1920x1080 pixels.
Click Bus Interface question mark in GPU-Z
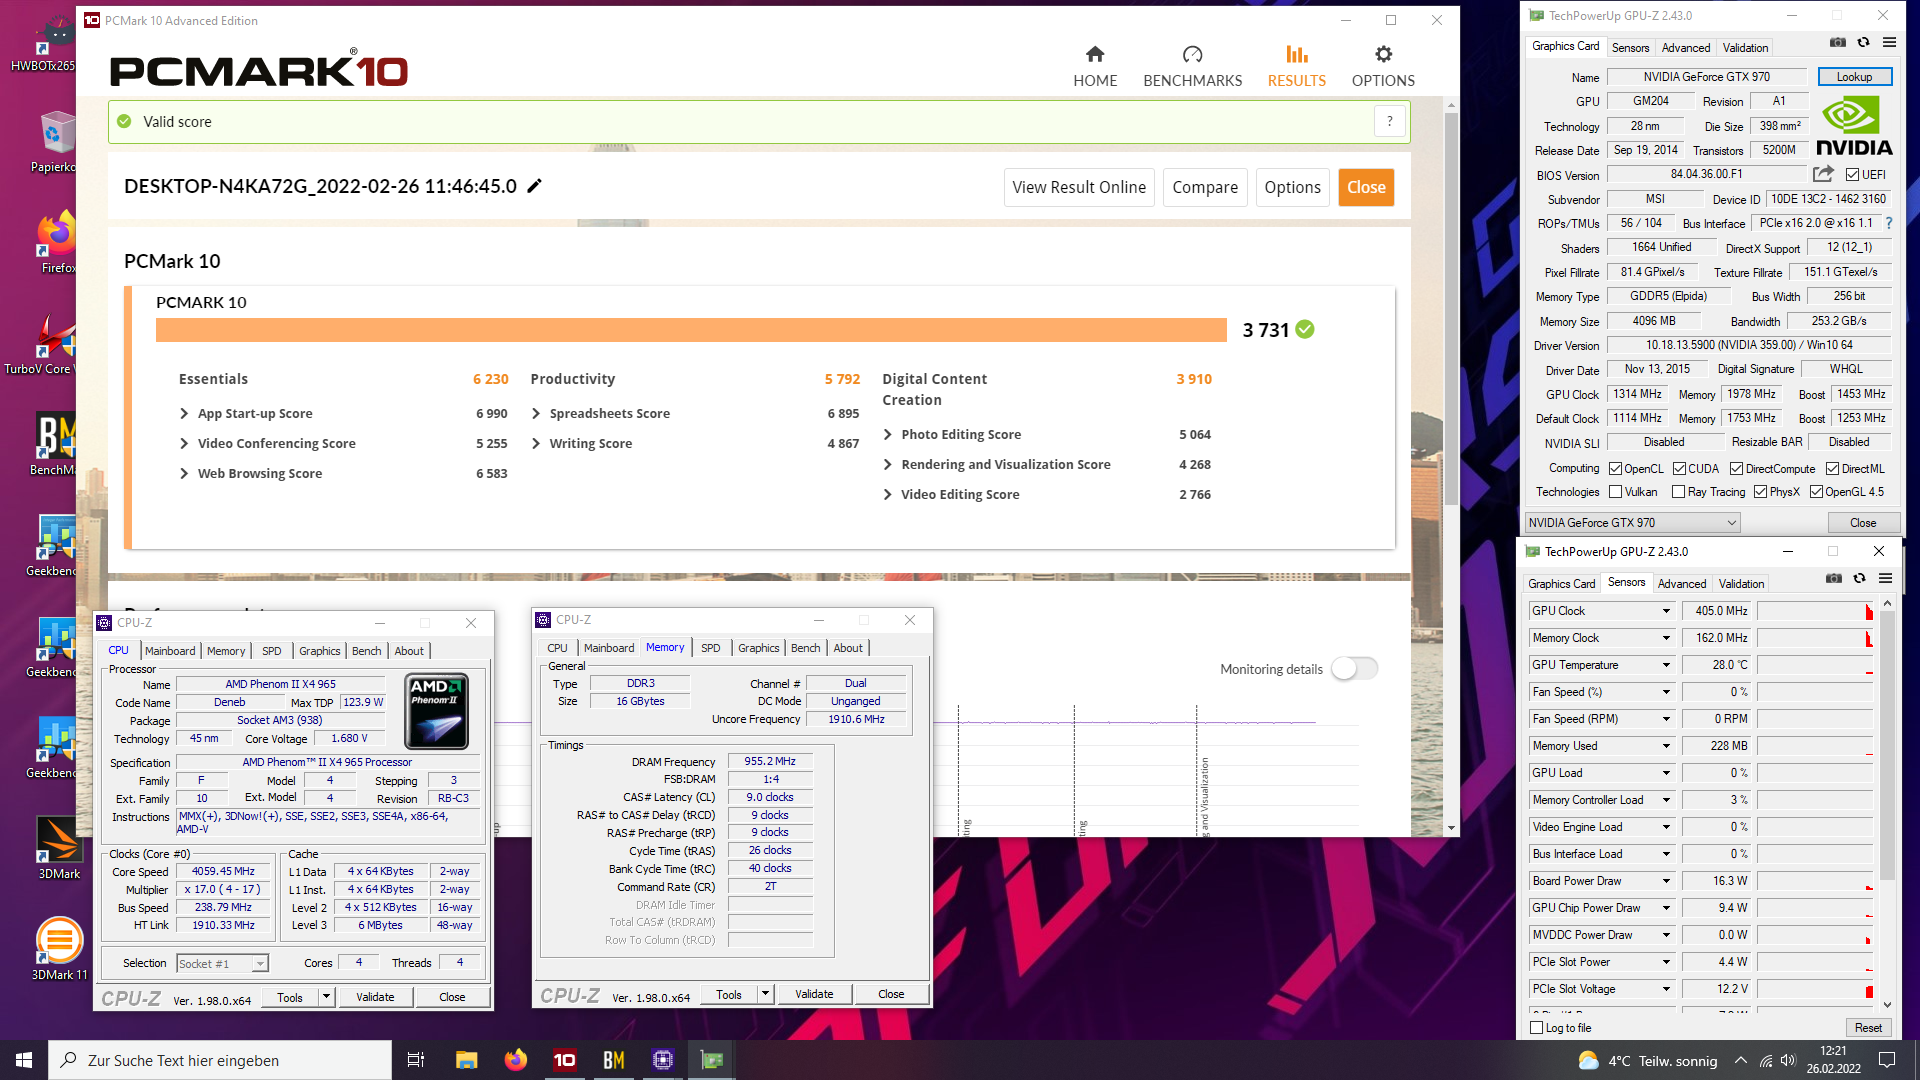1889,224
